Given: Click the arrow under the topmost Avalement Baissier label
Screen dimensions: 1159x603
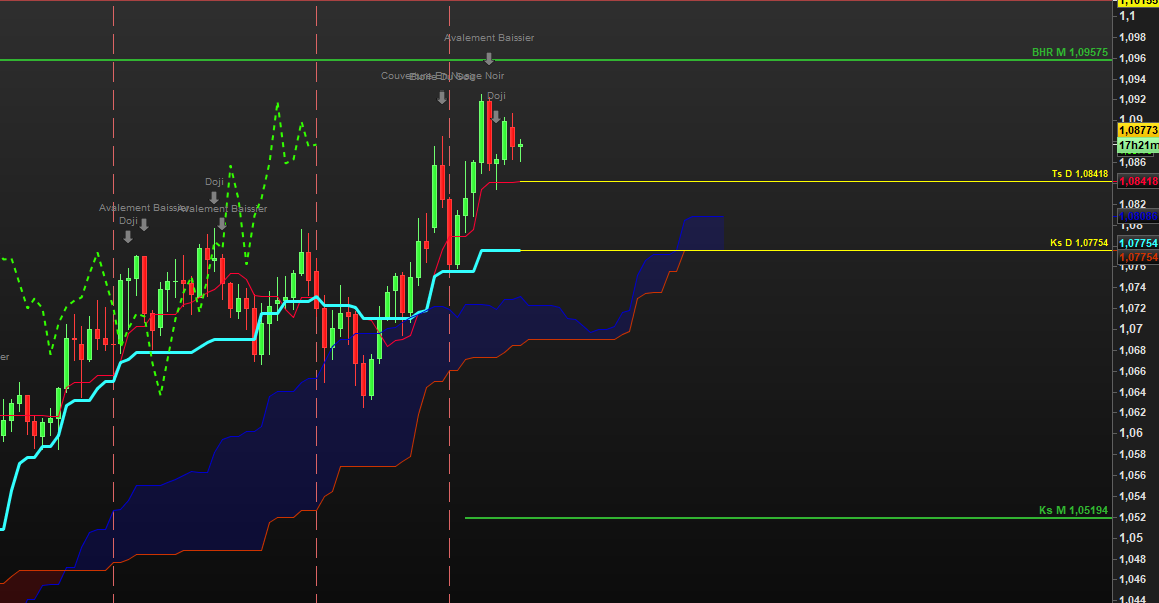Looking at the screenshot, I should pos(489,58).
